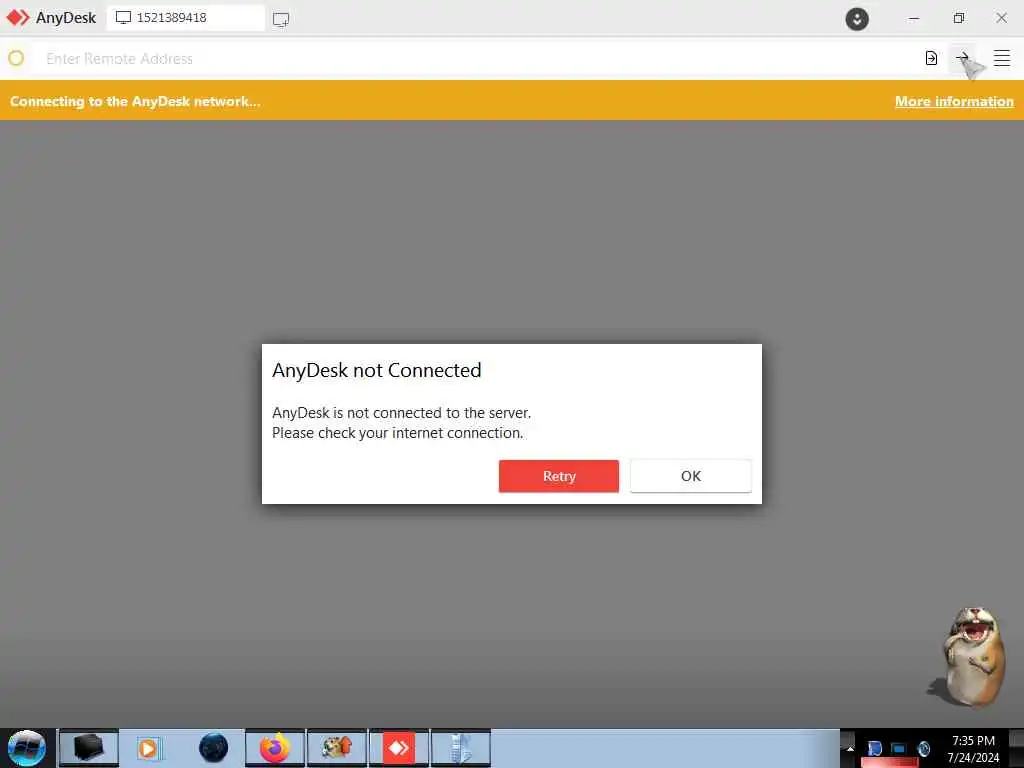This screenshot has height=768, width=1024.
Task: Click the Show desktop strip
Action: 1016,748
